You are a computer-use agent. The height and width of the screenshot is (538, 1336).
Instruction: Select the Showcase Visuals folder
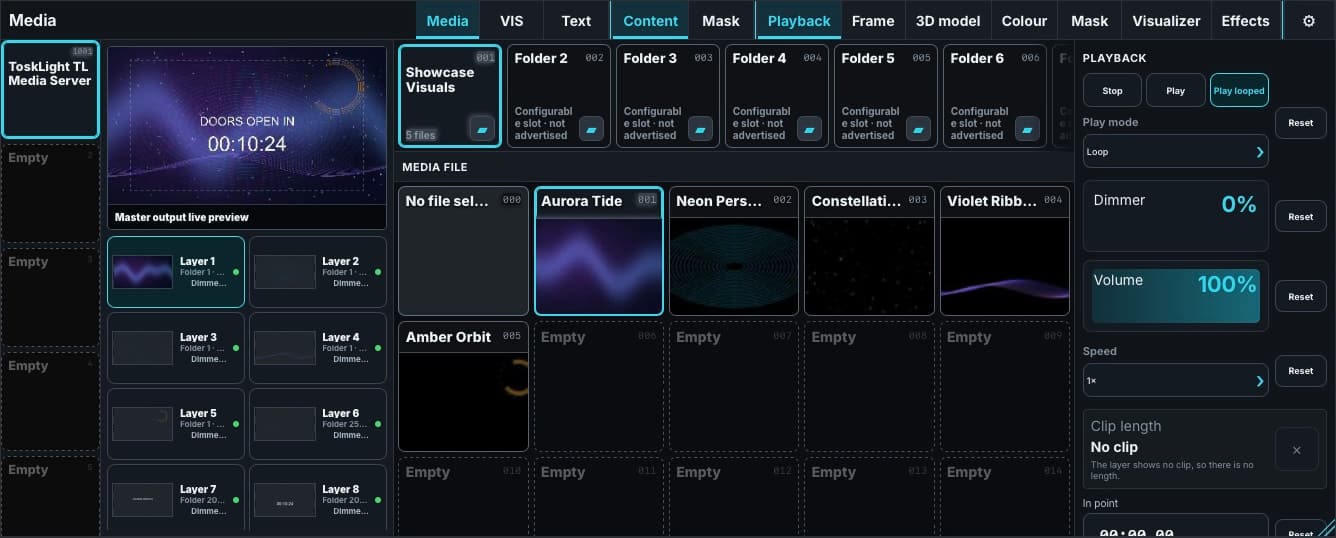click(450, 96)
